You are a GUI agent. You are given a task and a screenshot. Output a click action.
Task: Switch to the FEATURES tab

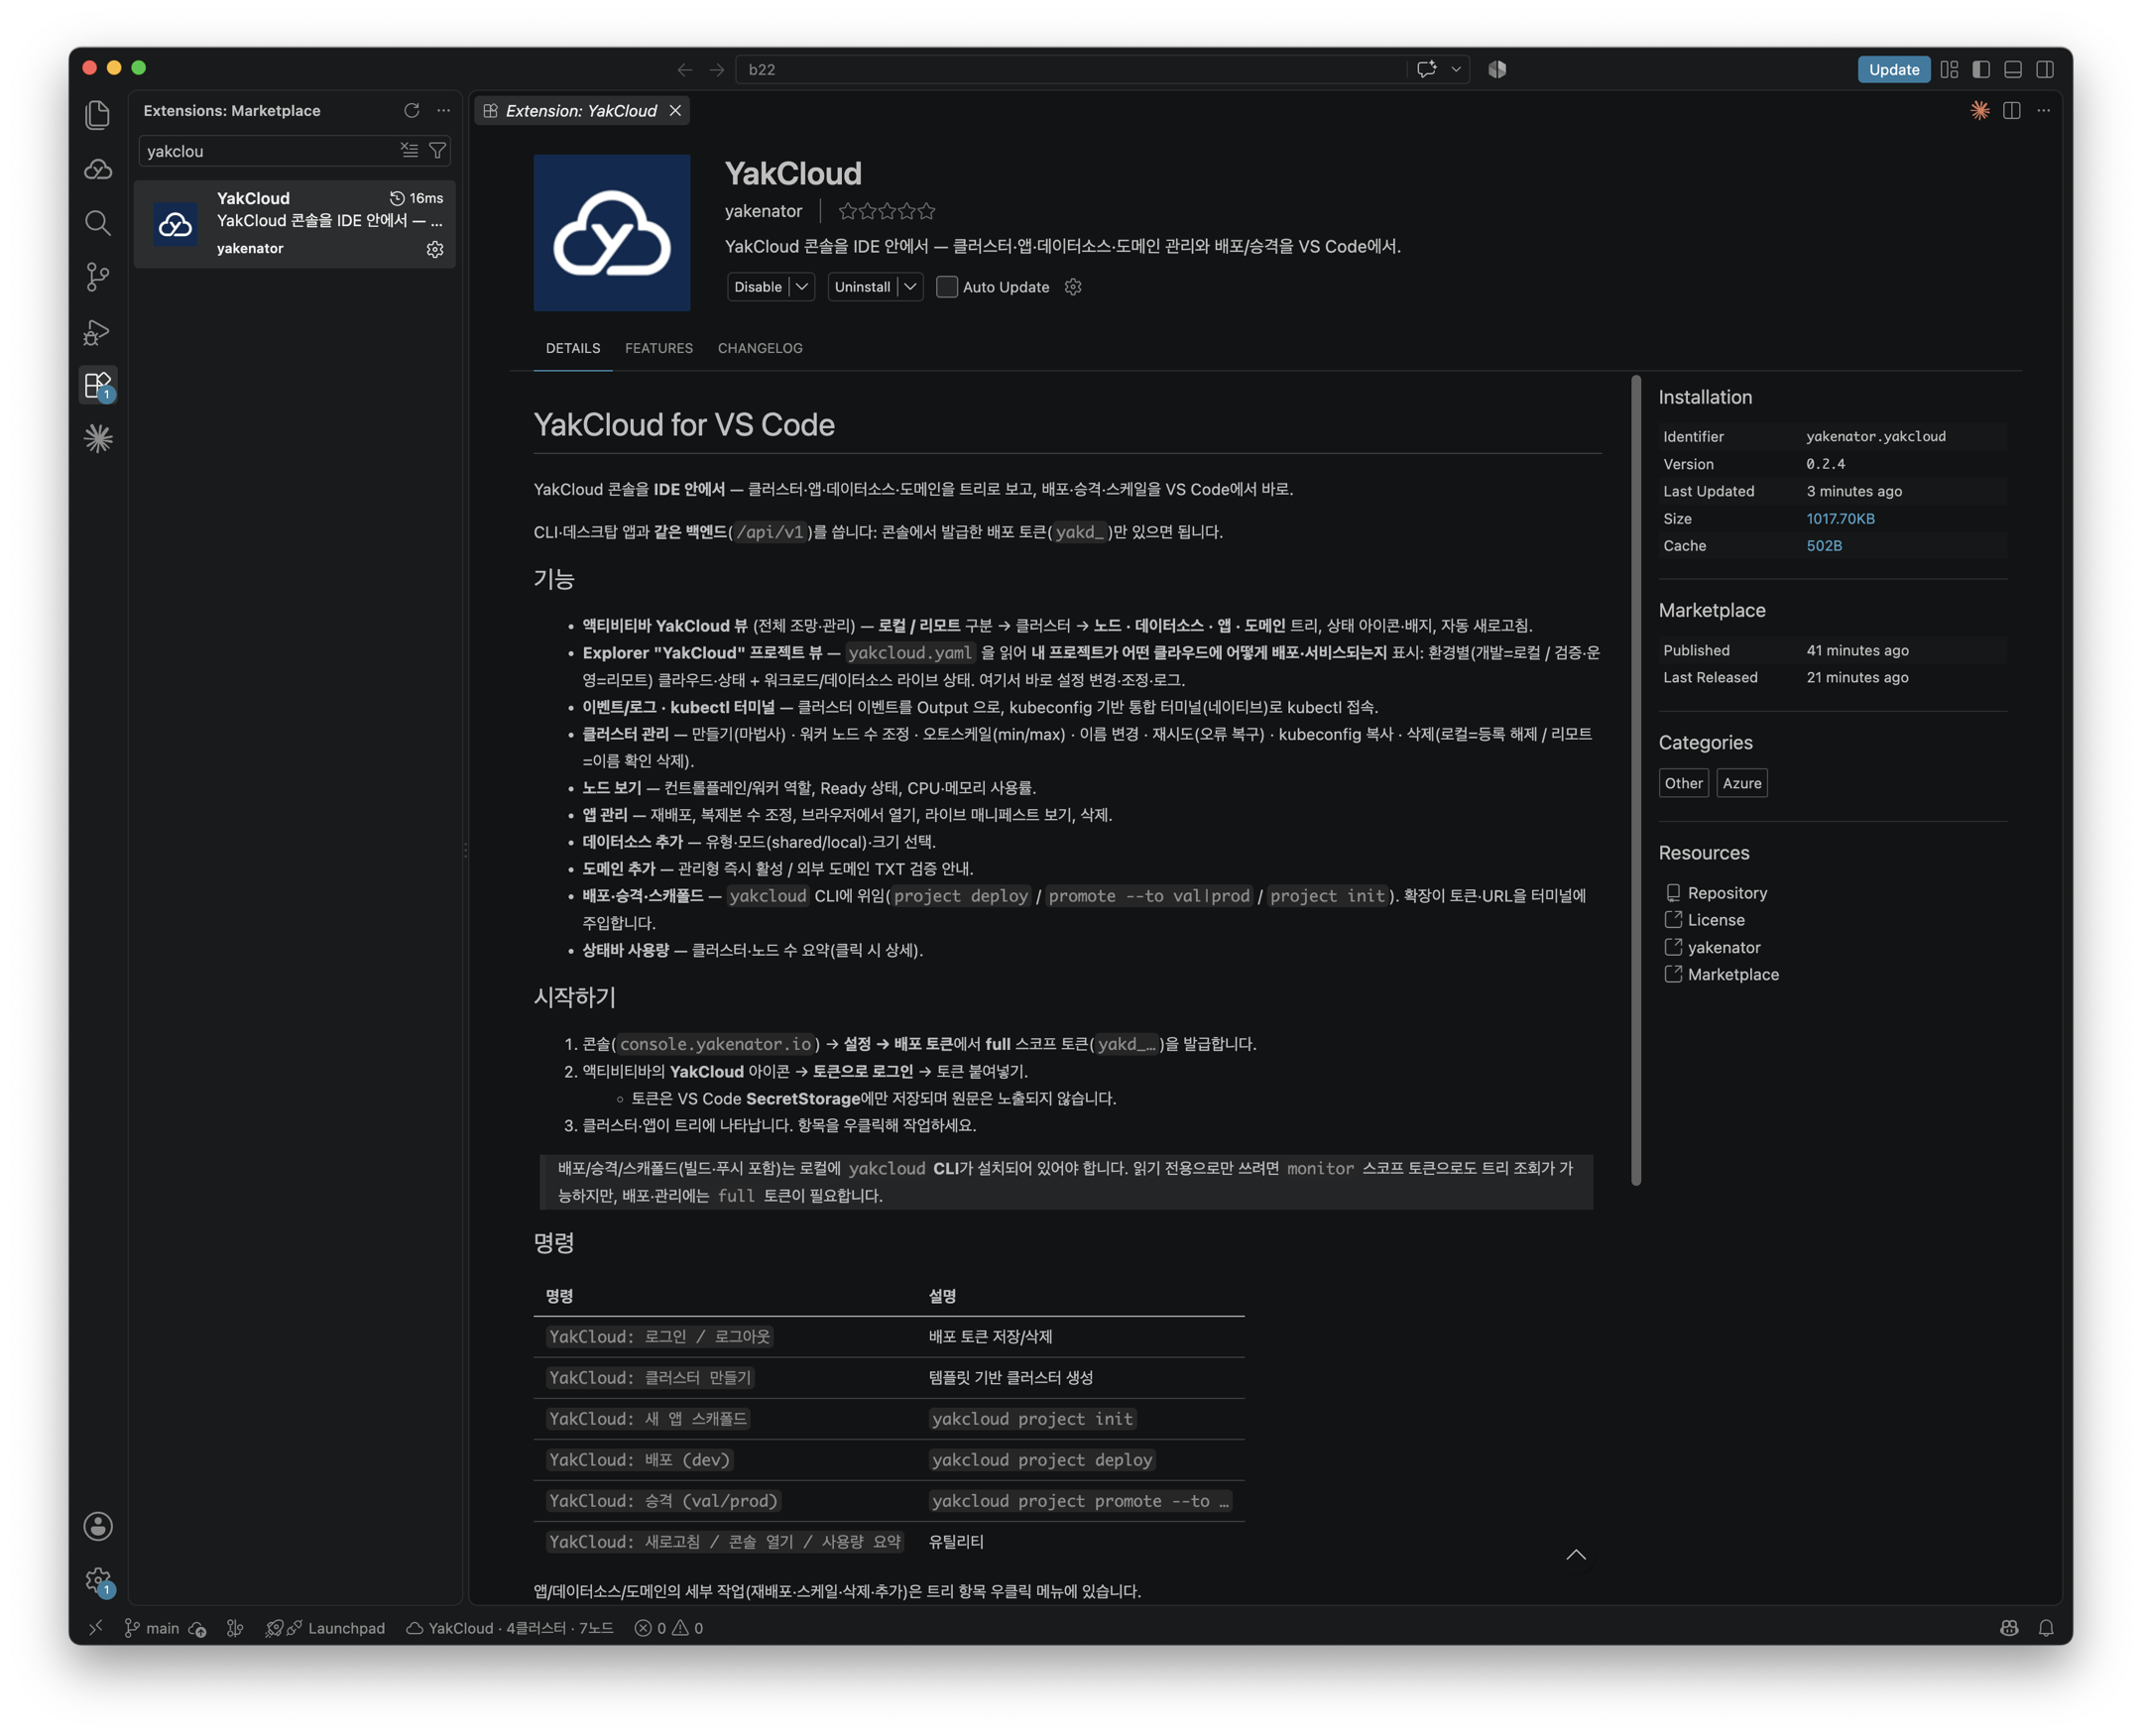point(659,348)
